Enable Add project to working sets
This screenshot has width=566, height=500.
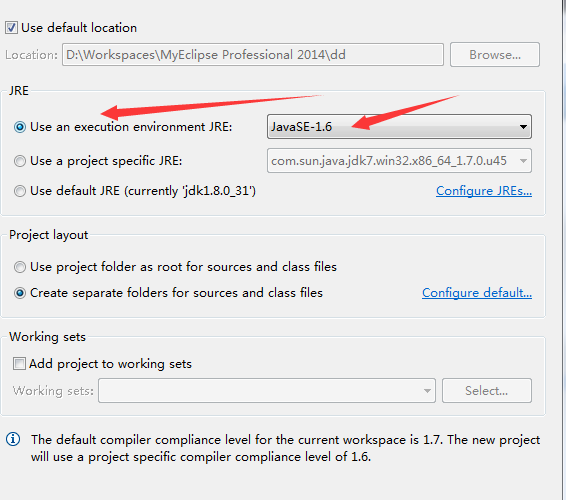(x=19, y=364)
